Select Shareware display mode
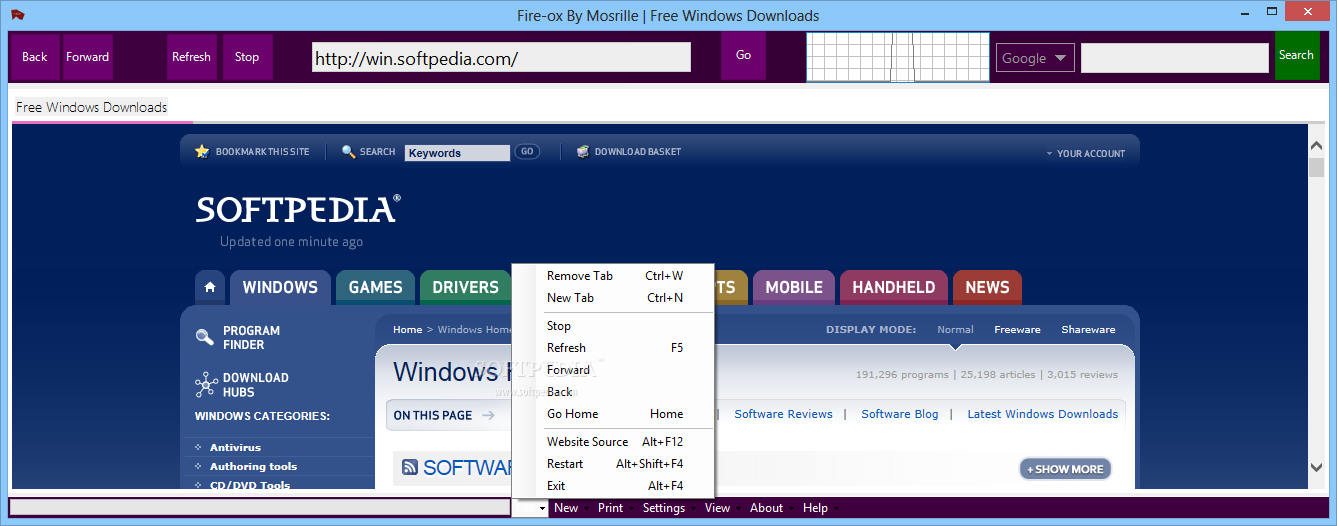 click(1088, 329)
